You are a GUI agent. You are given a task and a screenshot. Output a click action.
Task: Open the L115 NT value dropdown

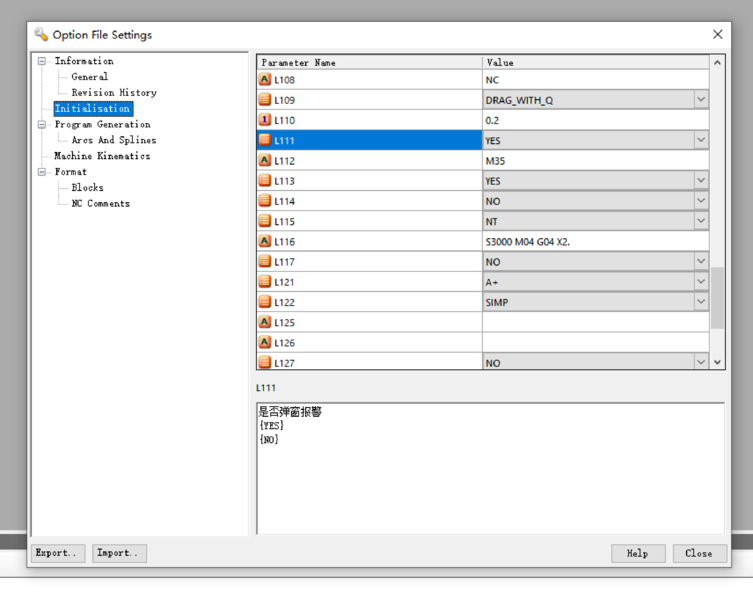(701, 220)
